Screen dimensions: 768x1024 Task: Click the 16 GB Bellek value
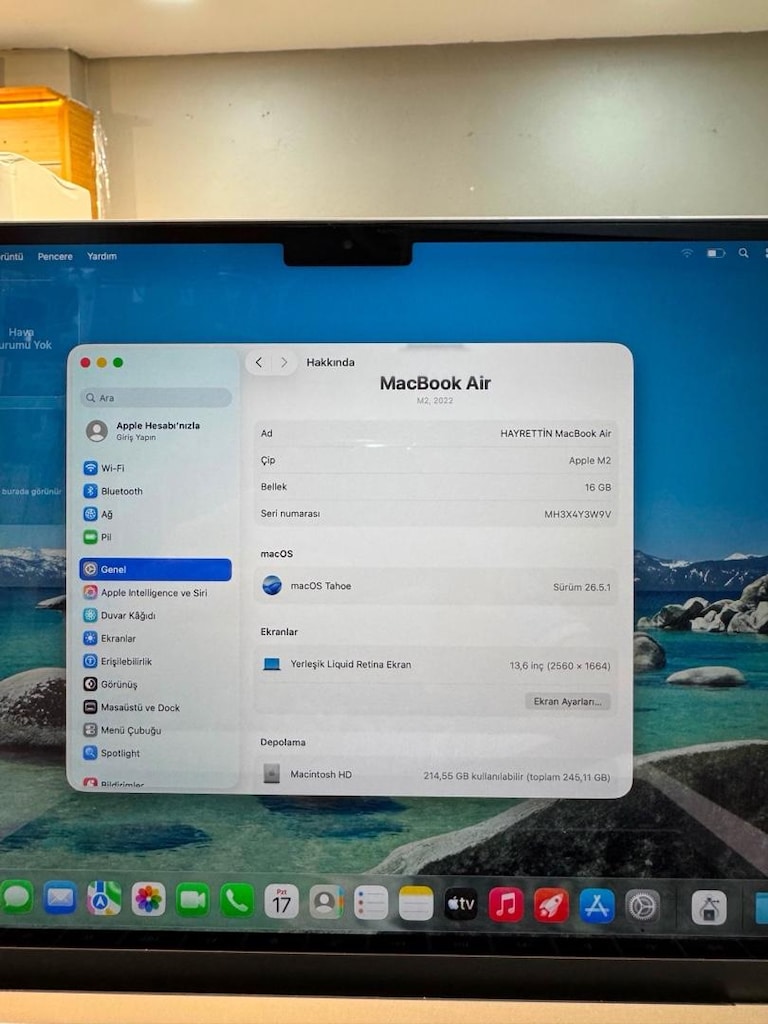[x=598, y=487]
